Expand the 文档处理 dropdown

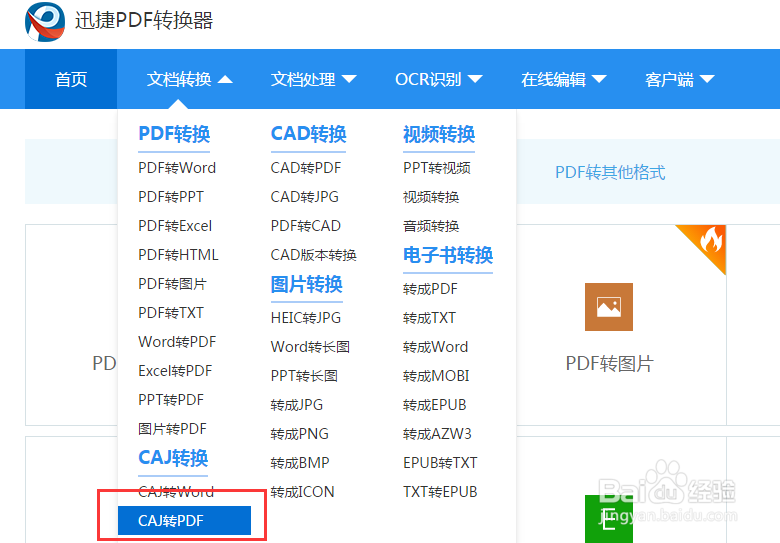tap(313, 79)
